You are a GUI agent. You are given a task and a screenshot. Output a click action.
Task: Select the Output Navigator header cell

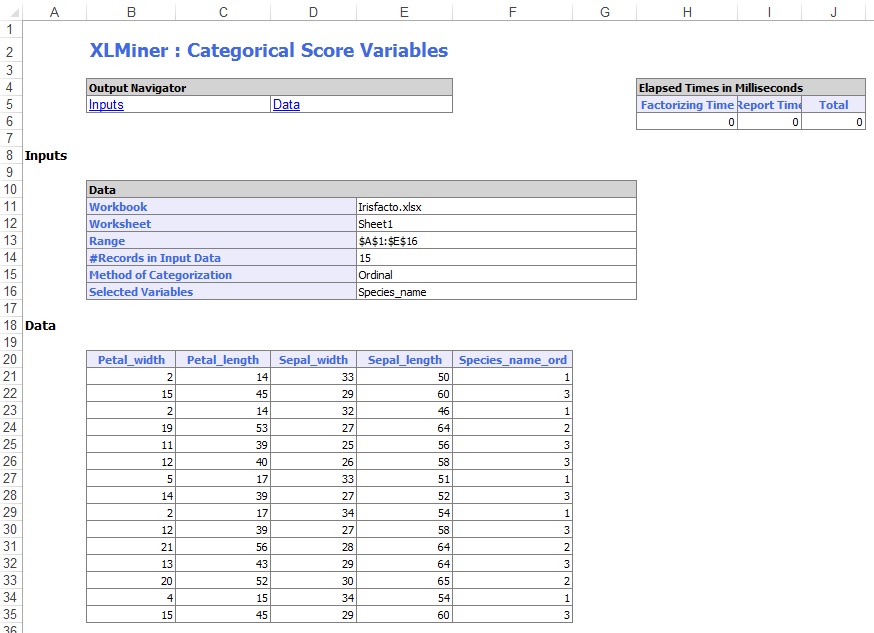pyautogui.click(x=269, y=88)
